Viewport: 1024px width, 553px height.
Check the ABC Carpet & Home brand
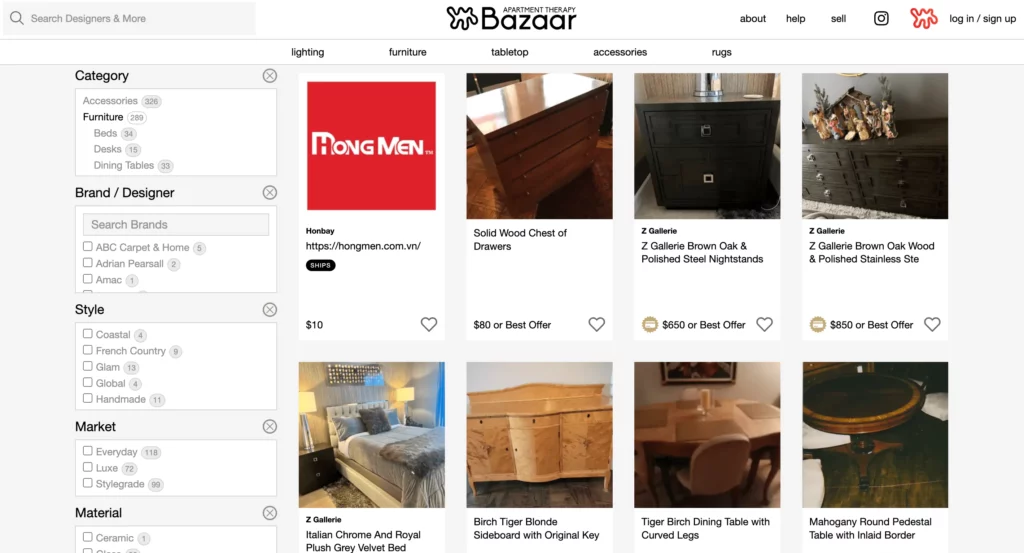[x=88, y=247]
